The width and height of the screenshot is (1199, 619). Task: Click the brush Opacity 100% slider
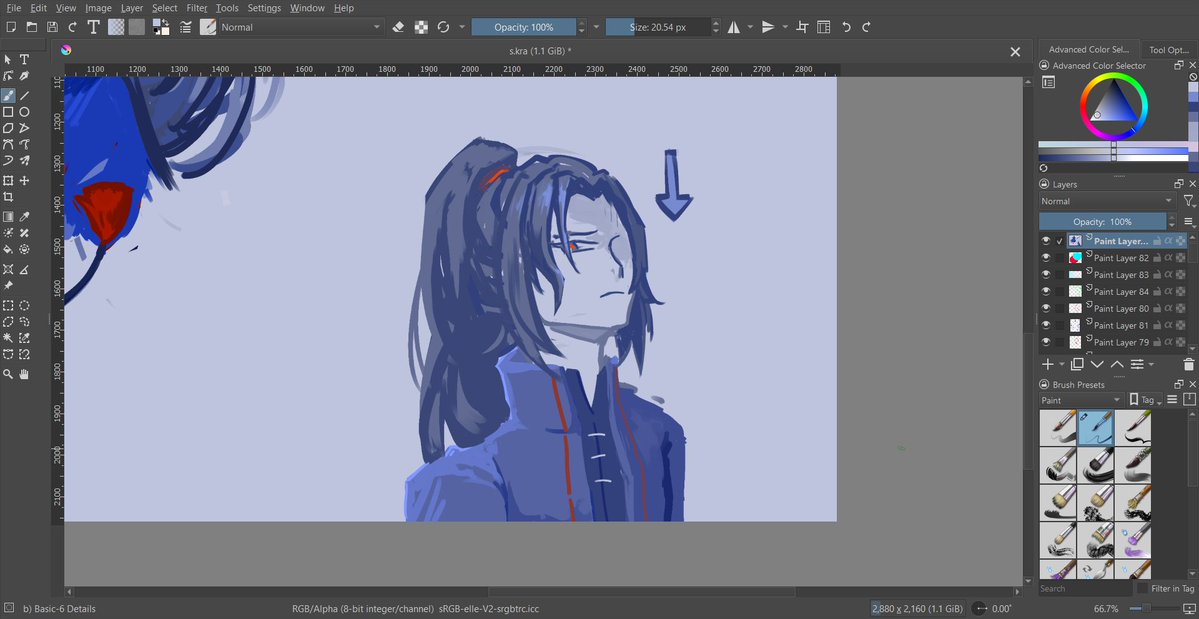coord(524,28)
